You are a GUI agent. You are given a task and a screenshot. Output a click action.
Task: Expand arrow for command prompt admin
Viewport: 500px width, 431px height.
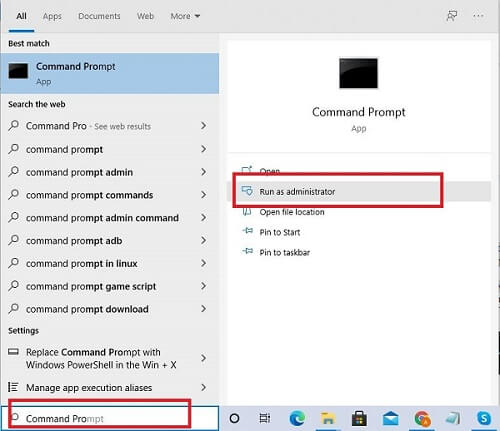point(203,172)
